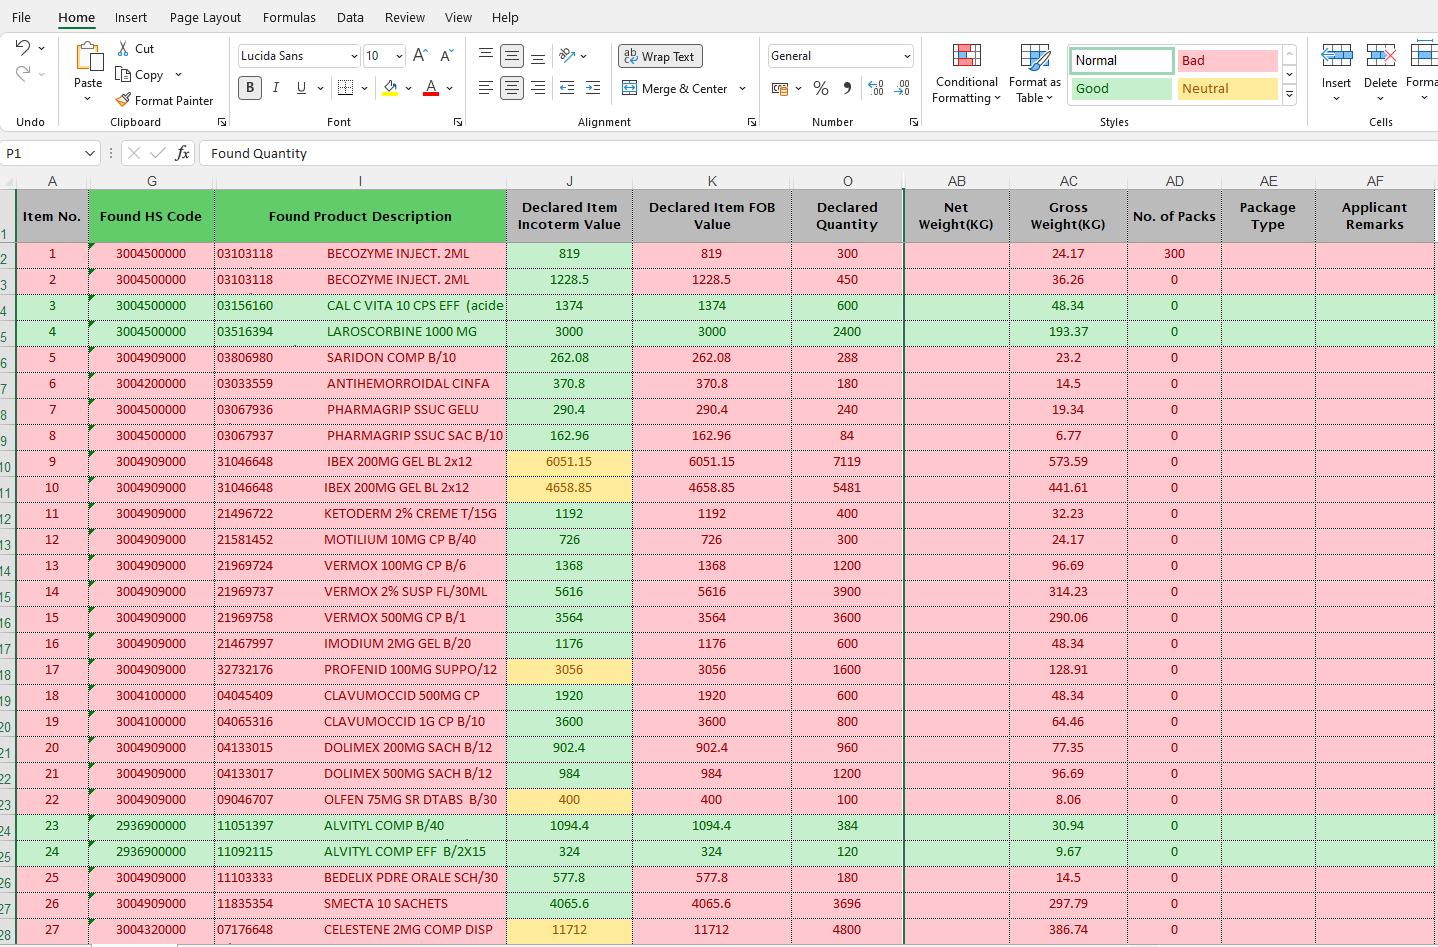Click Decrease Decimal icon
Image resolution: width=1438 pixels, height=947 pixels.
(x=902, y=88)
